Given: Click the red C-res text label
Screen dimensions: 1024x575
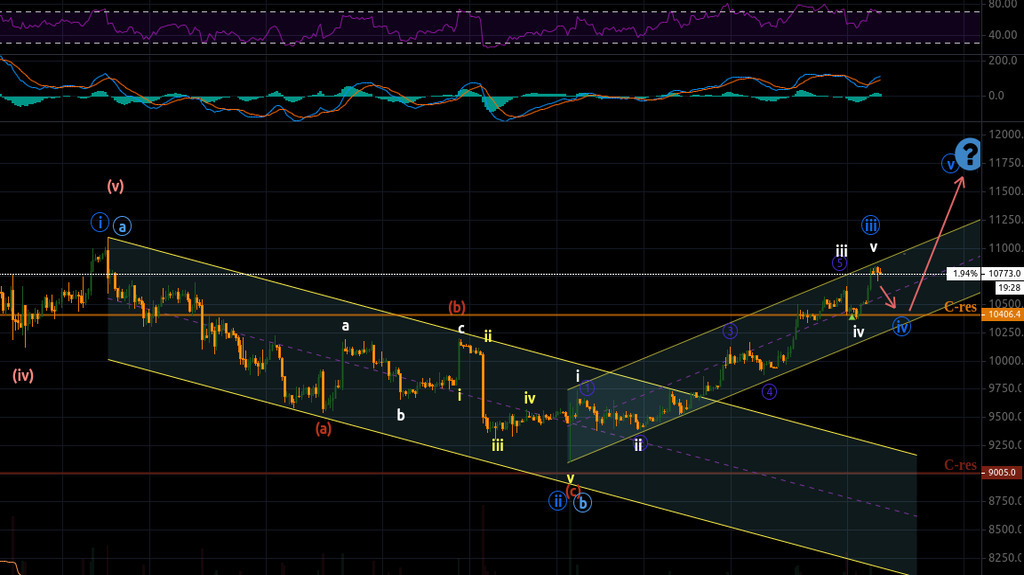Looking at the screenshot, I should (962, 465).
